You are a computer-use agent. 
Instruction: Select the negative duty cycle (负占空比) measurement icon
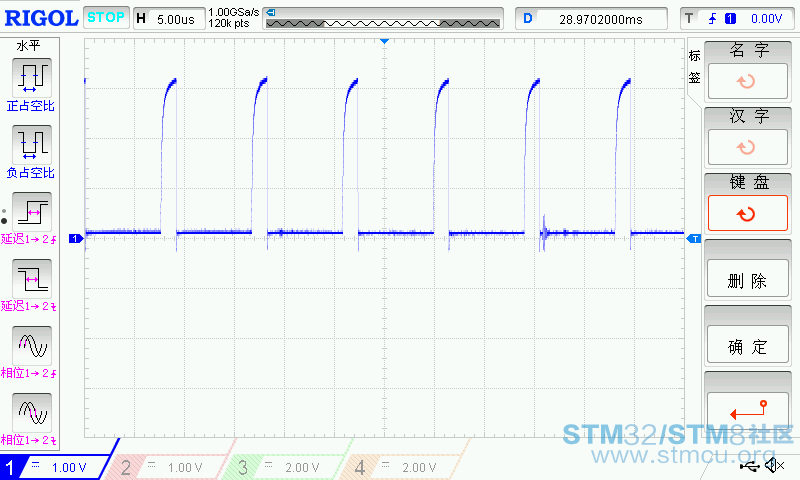[32, 144]
